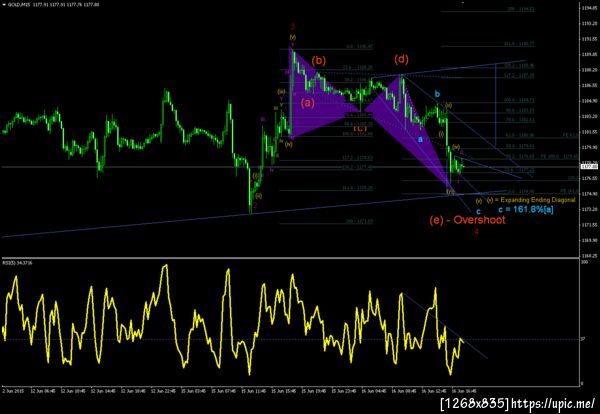Viewport: 600px width, 414px height.
Task: Select the 'c = 161.8%[a]' annotation
Action: pos(526,210)
